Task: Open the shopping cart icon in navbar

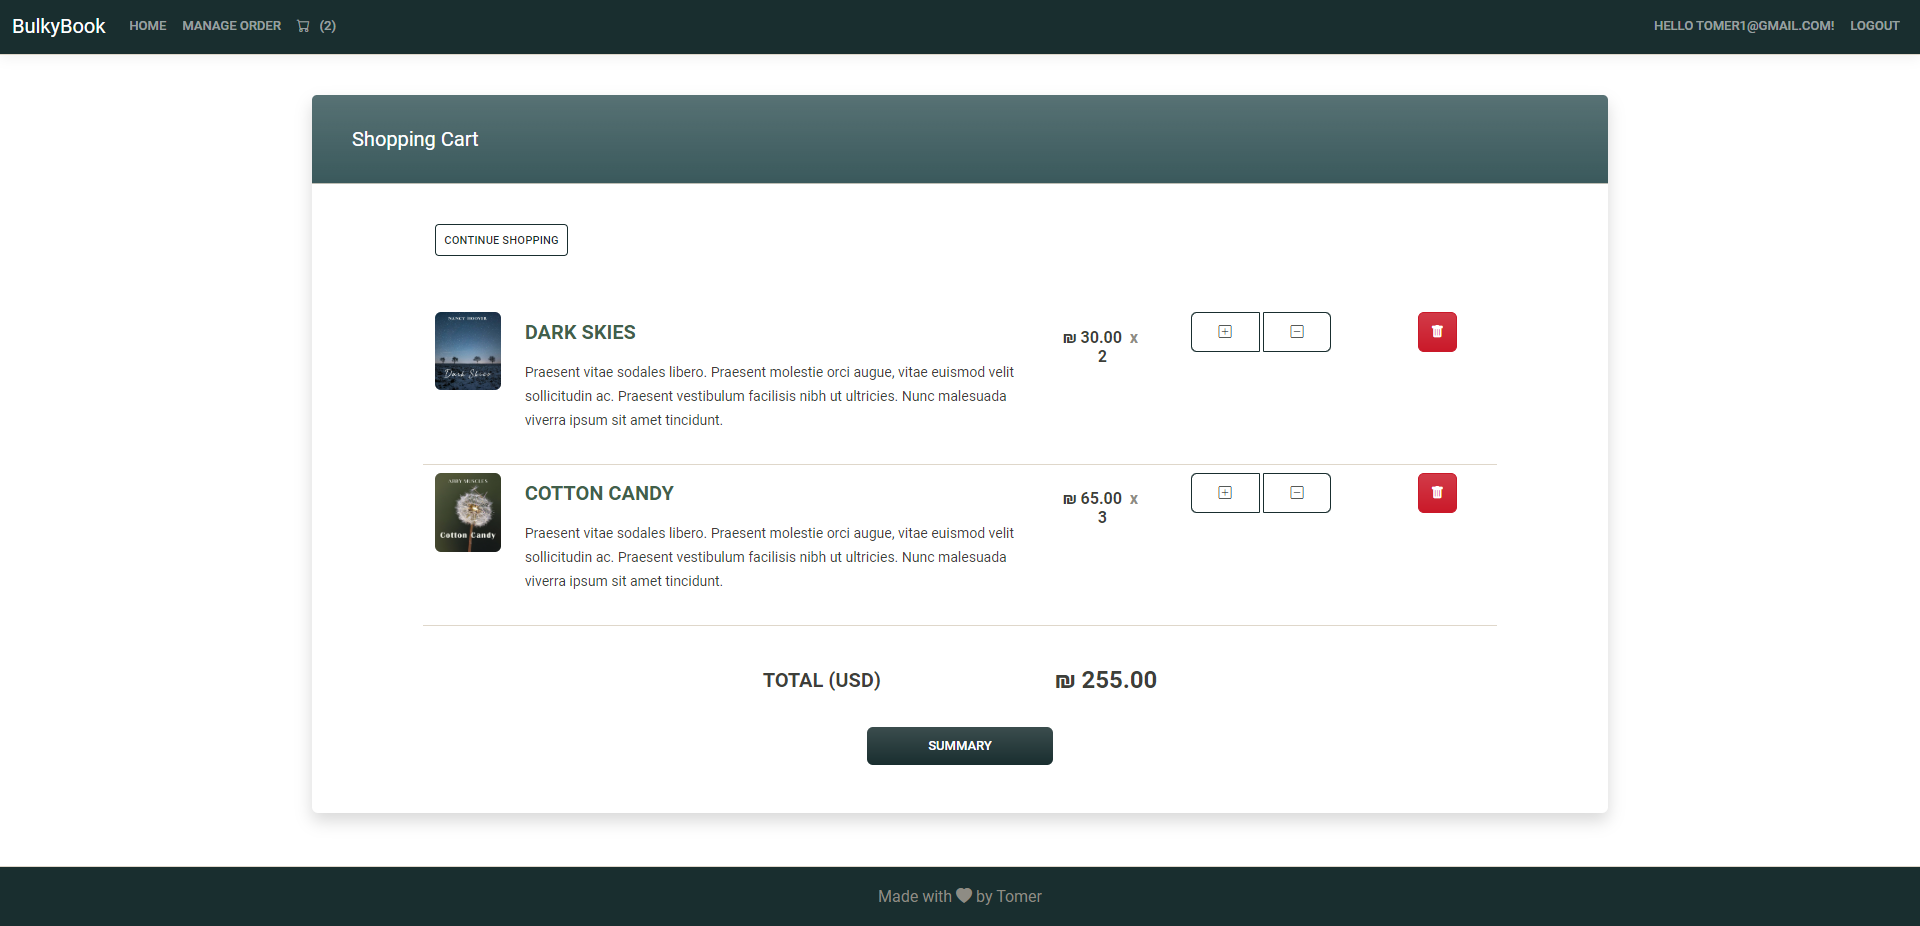Action: 303,26
